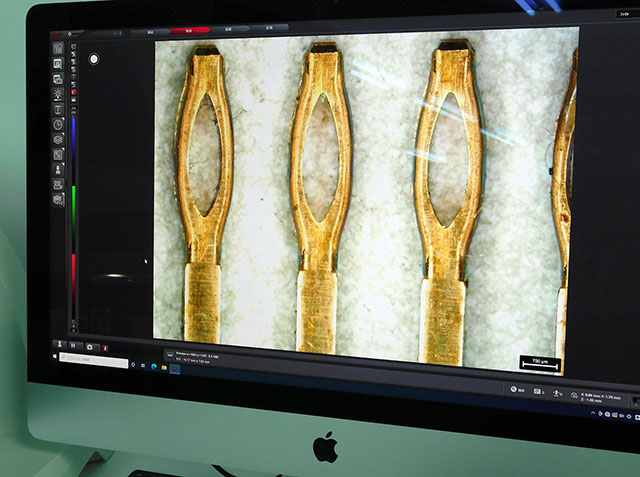Open the clock time-lapse sidebar icon
Screen dimensions: 640x477
click(x=58, y=124)
